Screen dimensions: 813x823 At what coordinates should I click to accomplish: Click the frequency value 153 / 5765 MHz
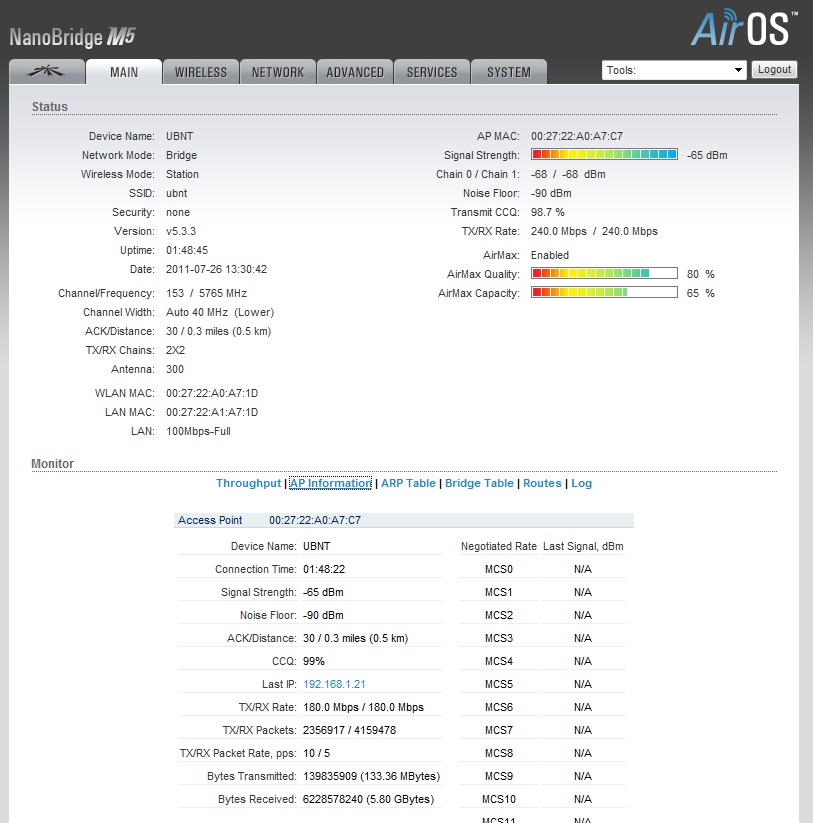[206, 293]
